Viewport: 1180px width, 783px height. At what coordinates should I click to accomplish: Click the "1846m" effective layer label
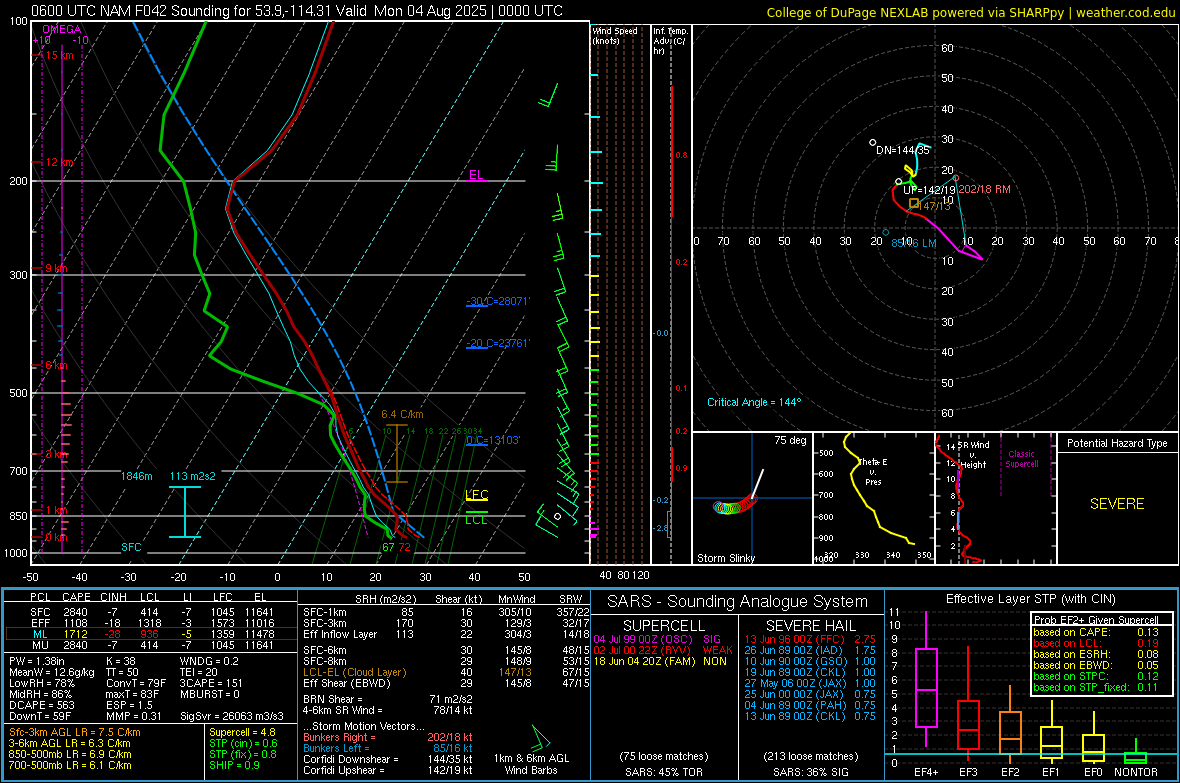[136, 476]
